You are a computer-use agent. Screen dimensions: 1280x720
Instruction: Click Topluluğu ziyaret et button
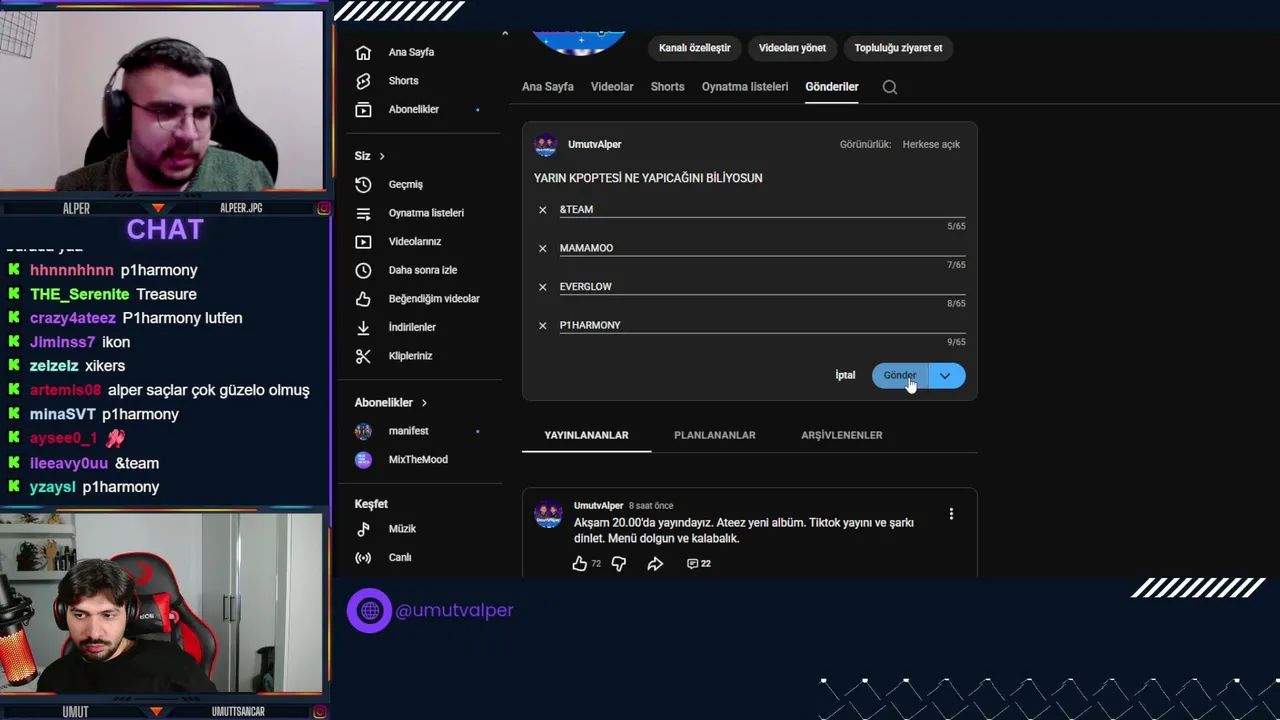898,48
